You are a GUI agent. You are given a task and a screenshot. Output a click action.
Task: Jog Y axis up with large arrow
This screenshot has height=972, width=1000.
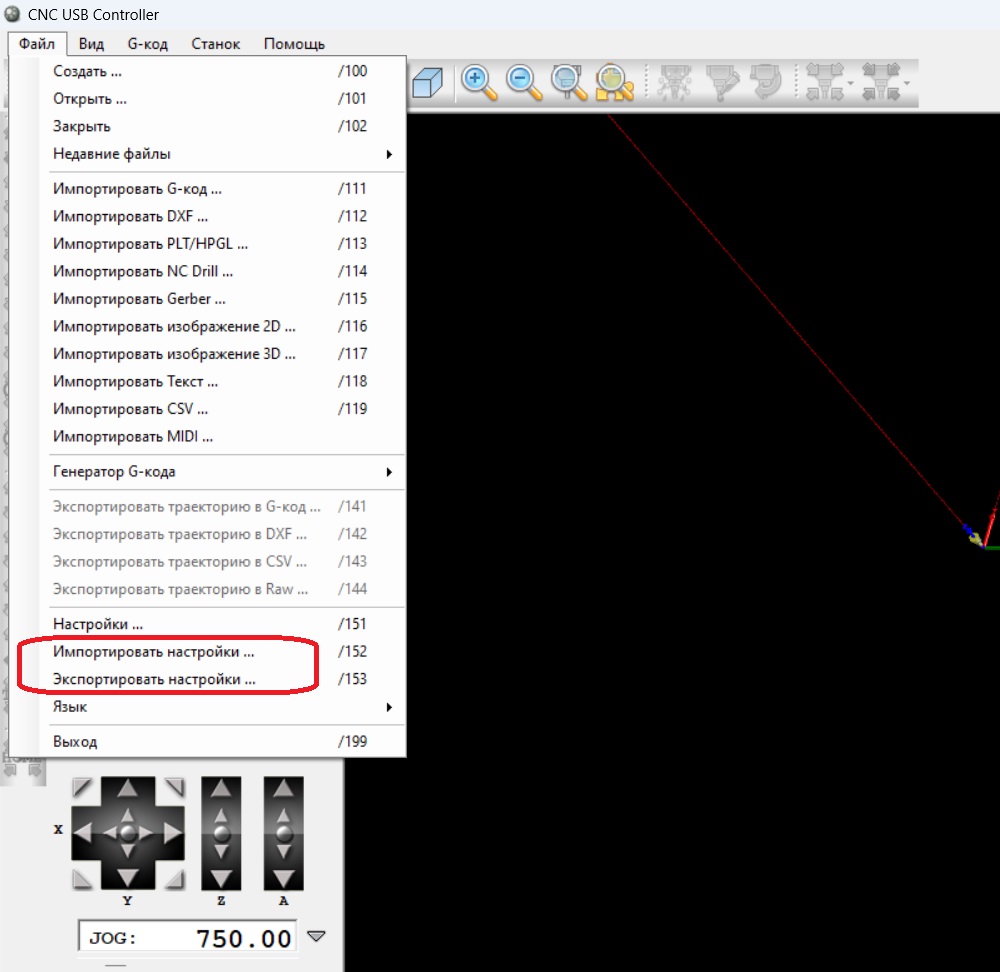(x=128, y=789)
